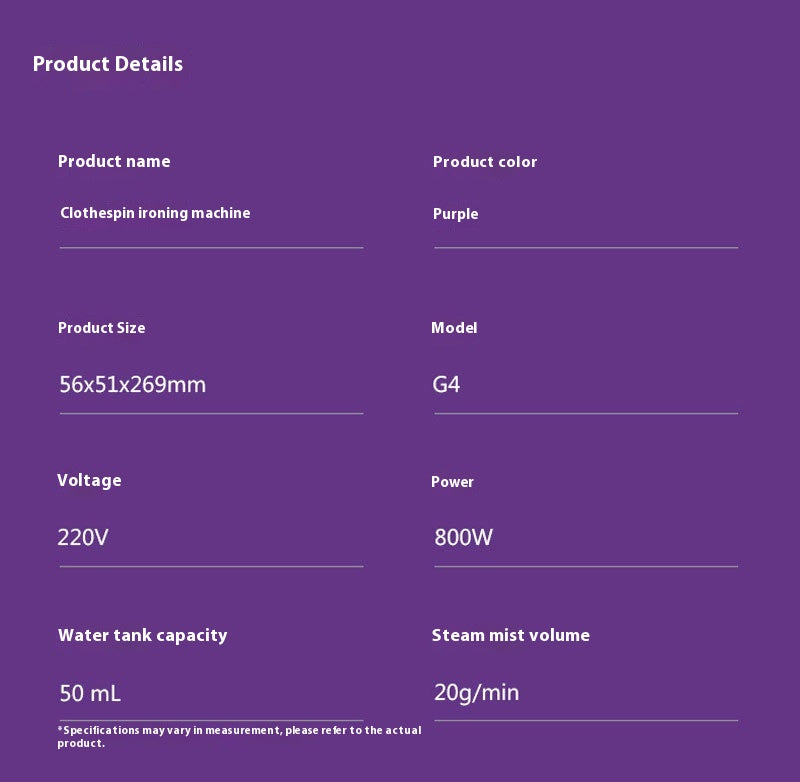Click the Steam mist volume label
The width and height of the screenshot is (800, 782).
(511, 635)
